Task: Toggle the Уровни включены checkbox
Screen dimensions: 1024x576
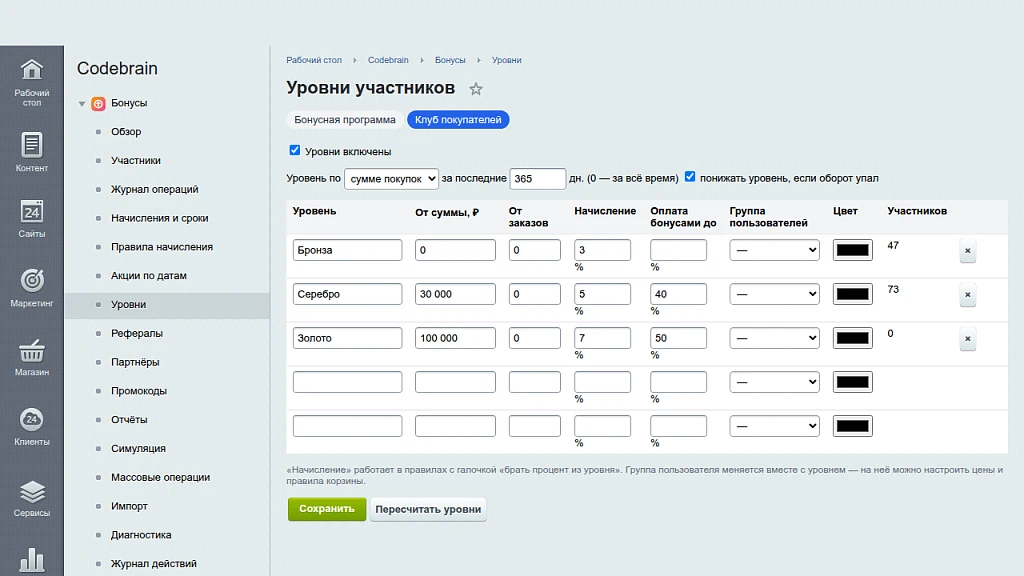Action: [x=295, y=150]
